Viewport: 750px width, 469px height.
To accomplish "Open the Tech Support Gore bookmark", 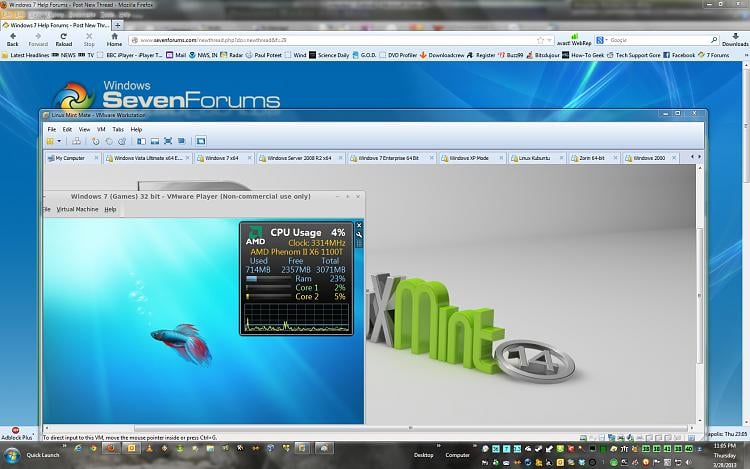I will pyautogui.click(x=634, y=55).
